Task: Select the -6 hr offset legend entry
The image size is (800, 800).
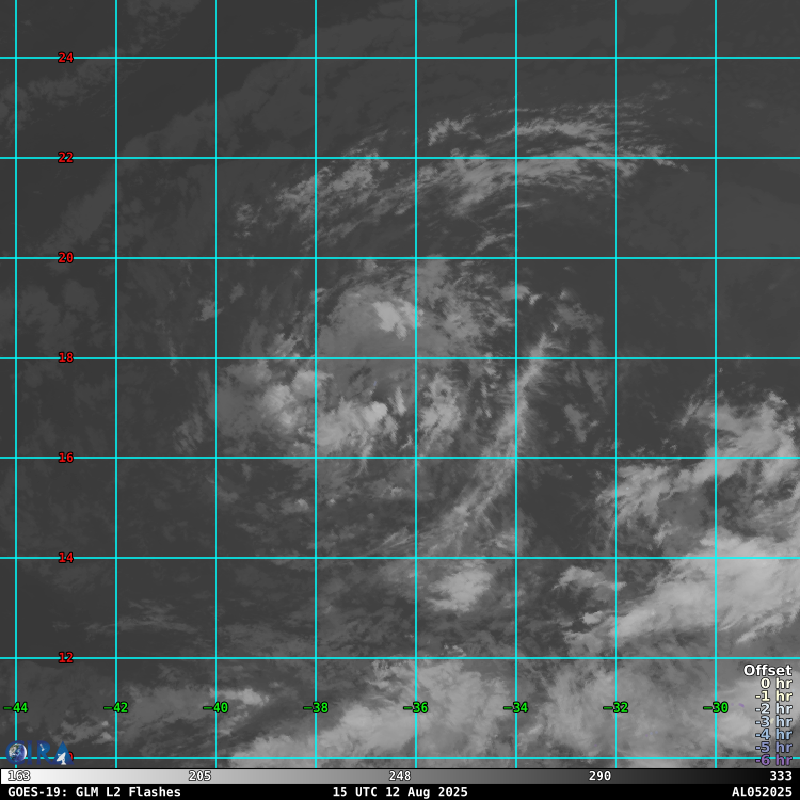Action: (x=773, y=760)
